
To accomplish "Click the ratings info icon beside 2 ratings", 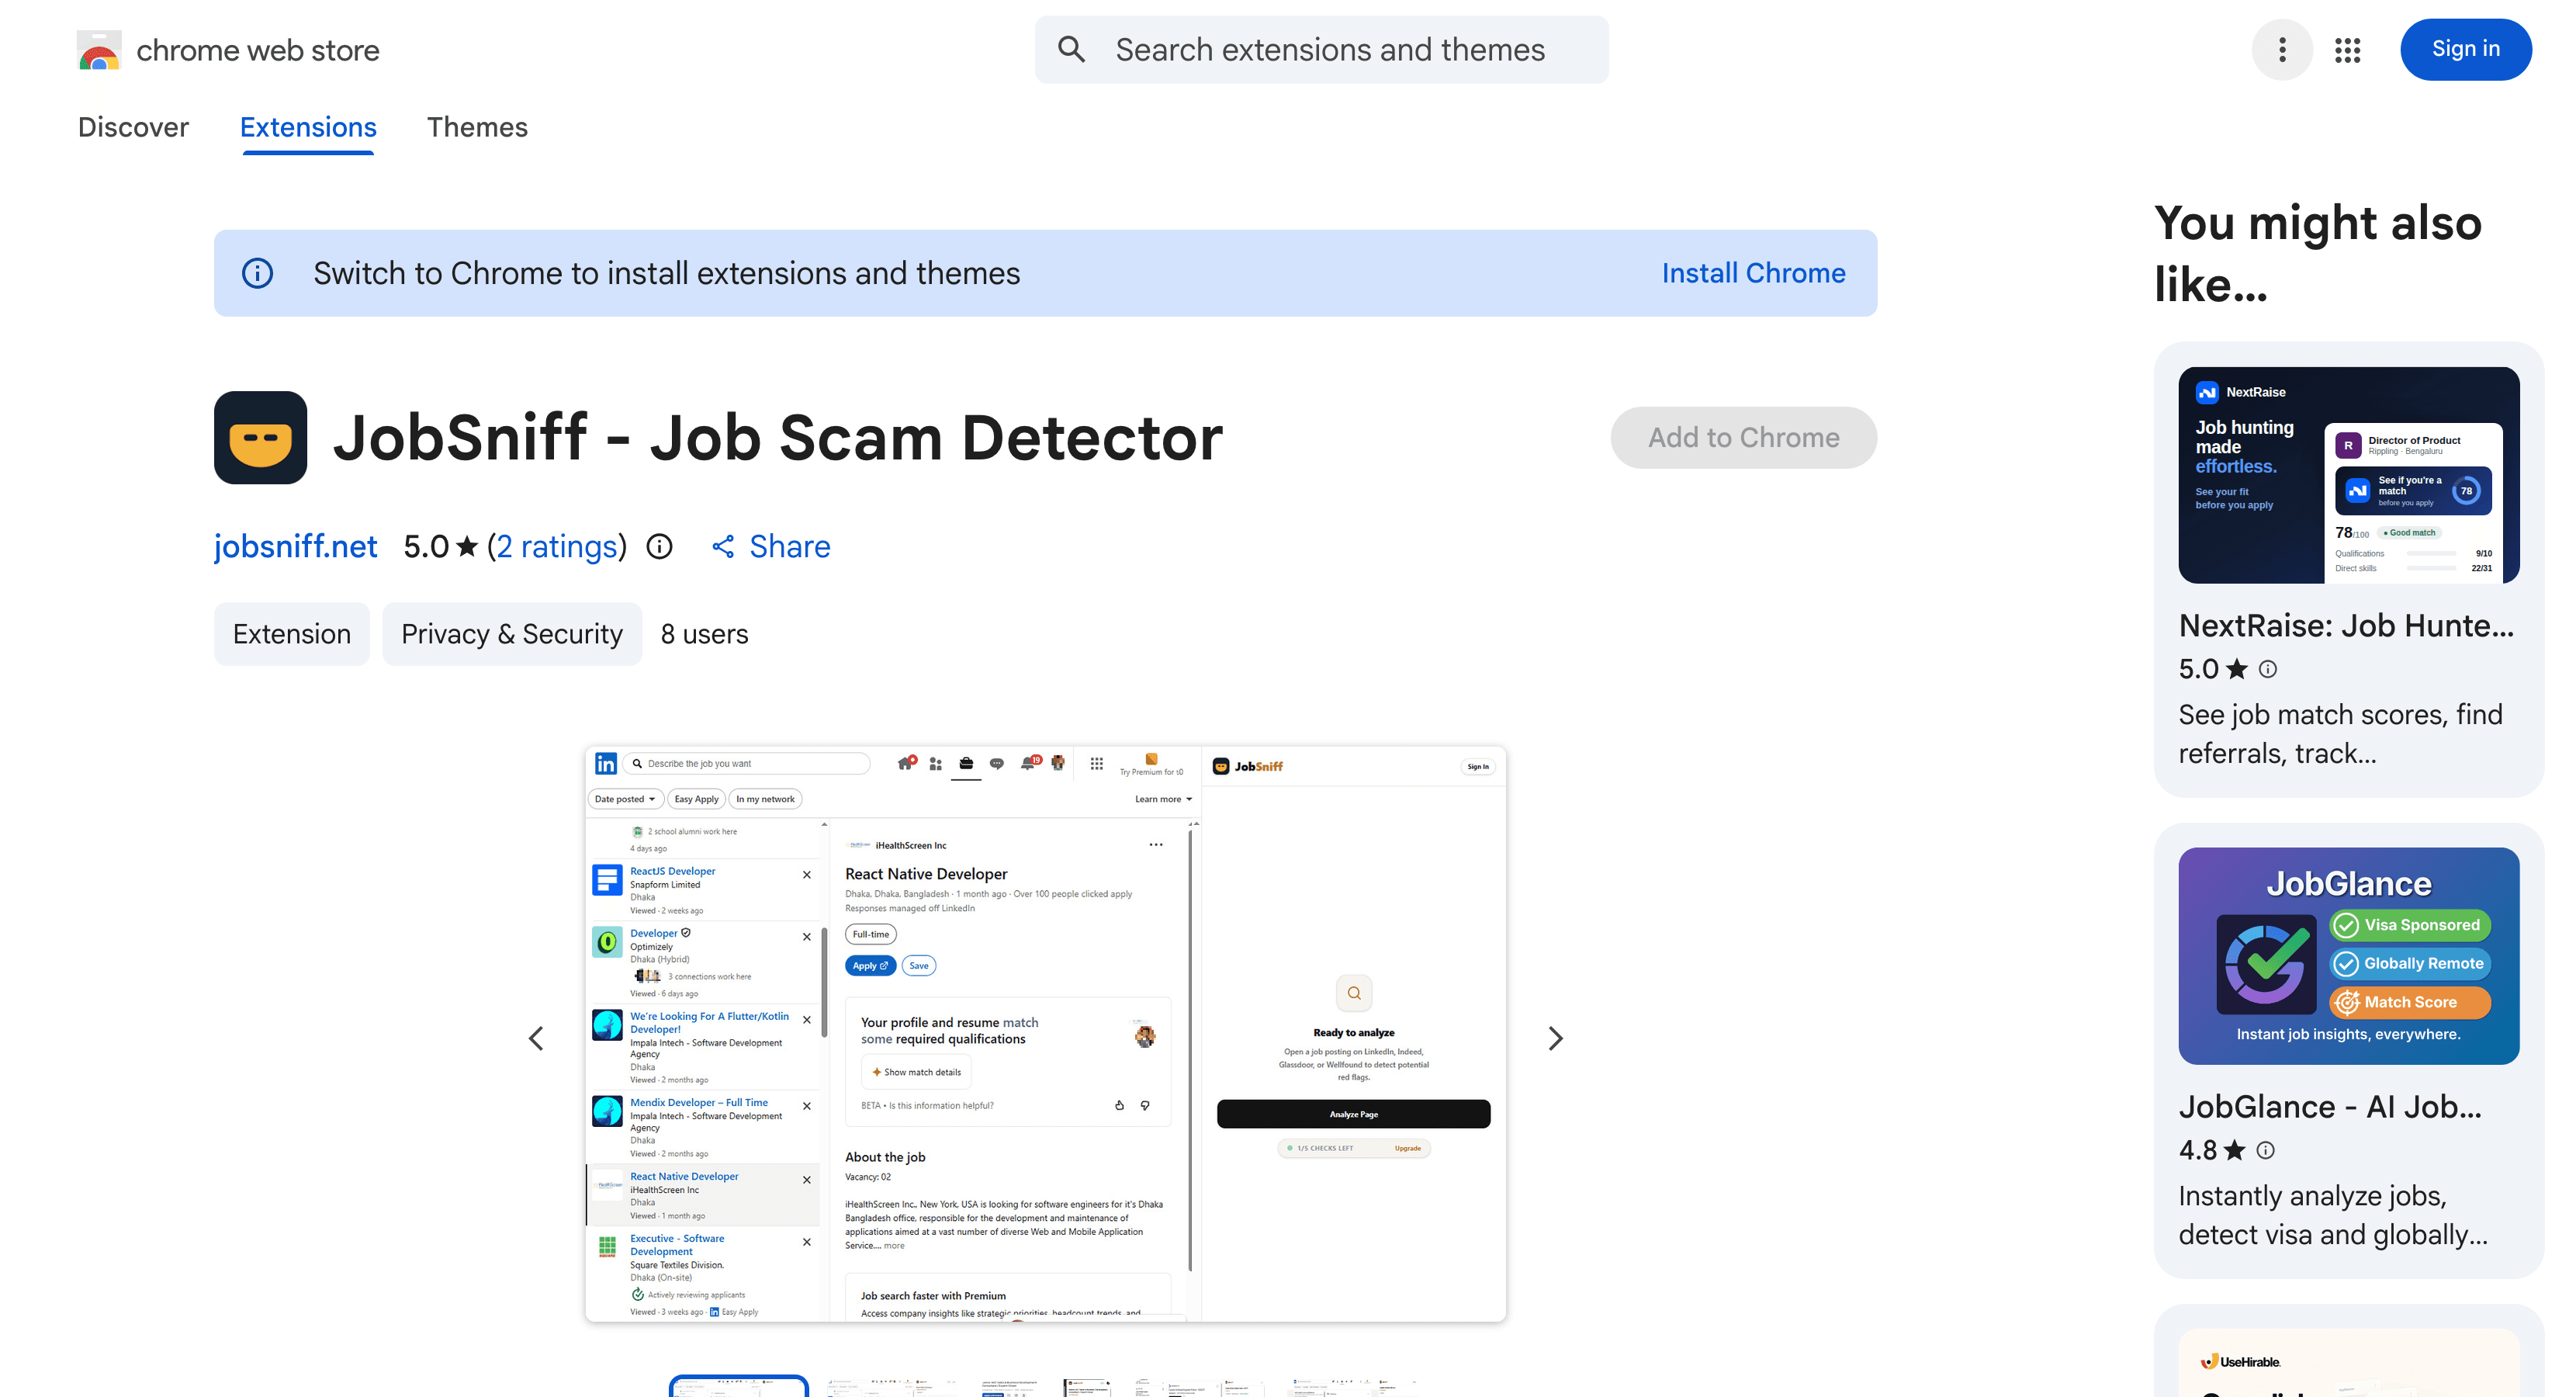I will [x=659, y=546].
